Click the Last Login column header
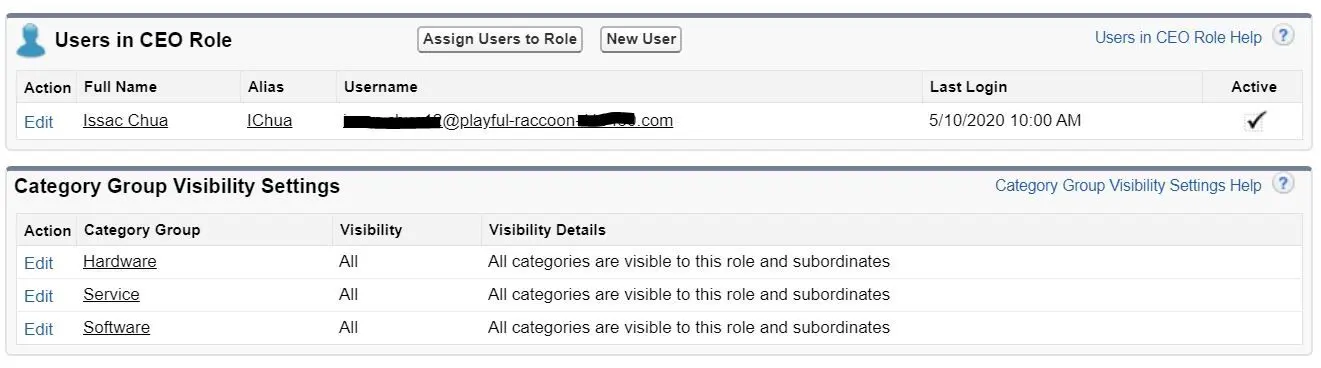 pyautogui.click(x=968, y=87)
